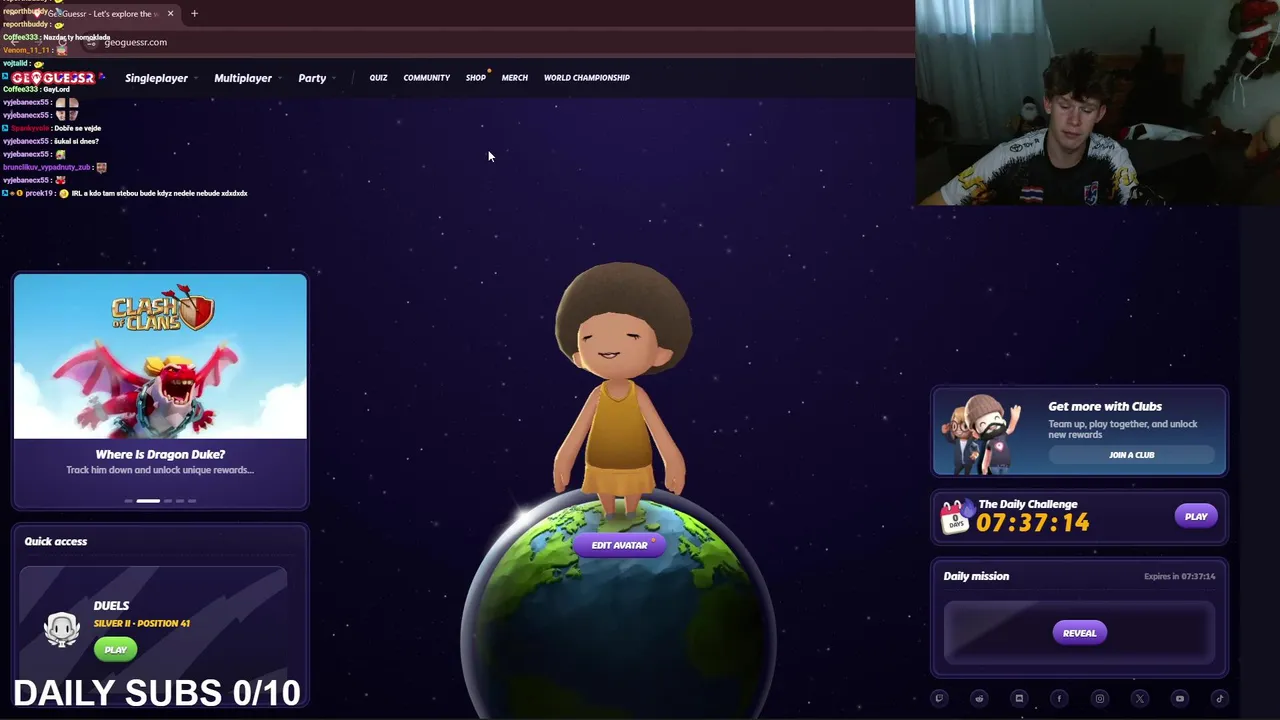This screenshot has height=720, width=1280.
Task: Open the World Championship page
Action: tap(587, 78)
